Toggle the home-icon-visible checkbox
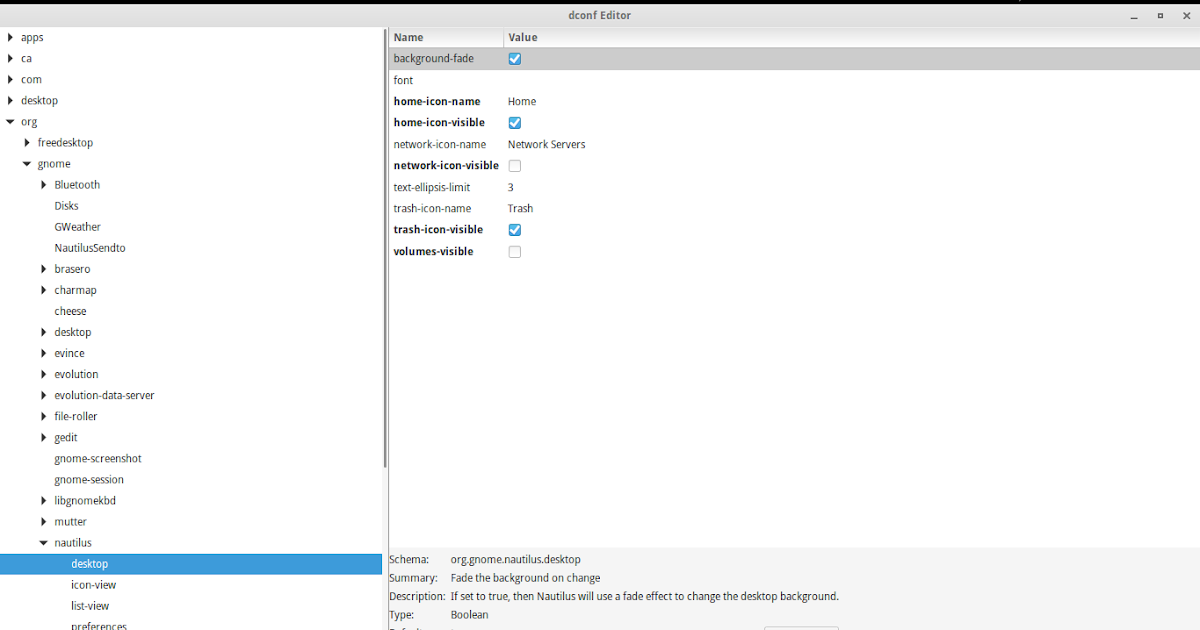The image size is (1200, 630). coord(515,123)
